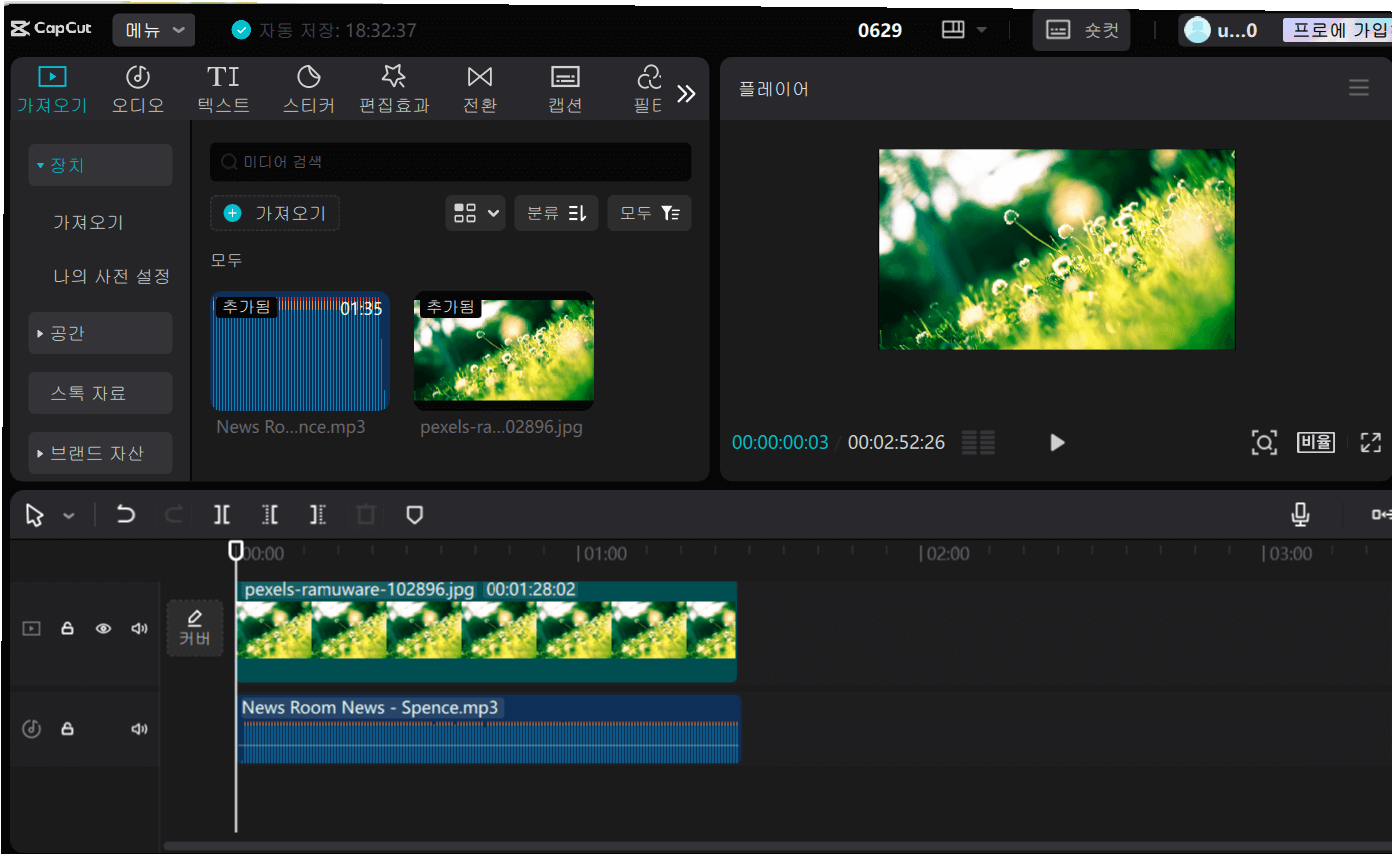
Task: Select 나의 사전 설정 in sidebar
Action: pos(111,276)
